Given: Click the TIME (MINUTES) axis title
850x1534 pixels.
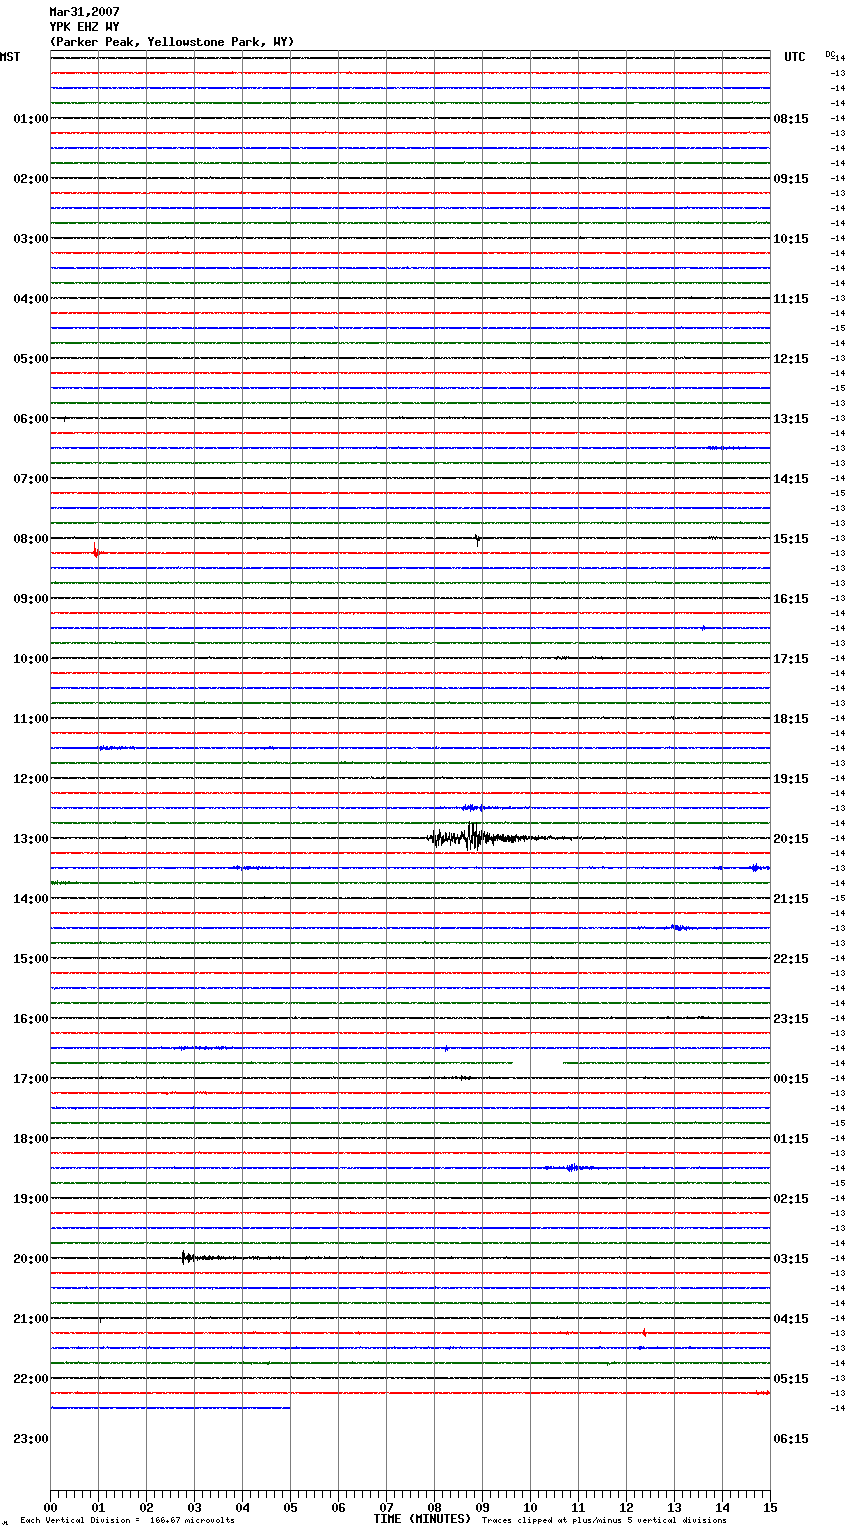Looking at the screenshot, I should pos(422,1519).
